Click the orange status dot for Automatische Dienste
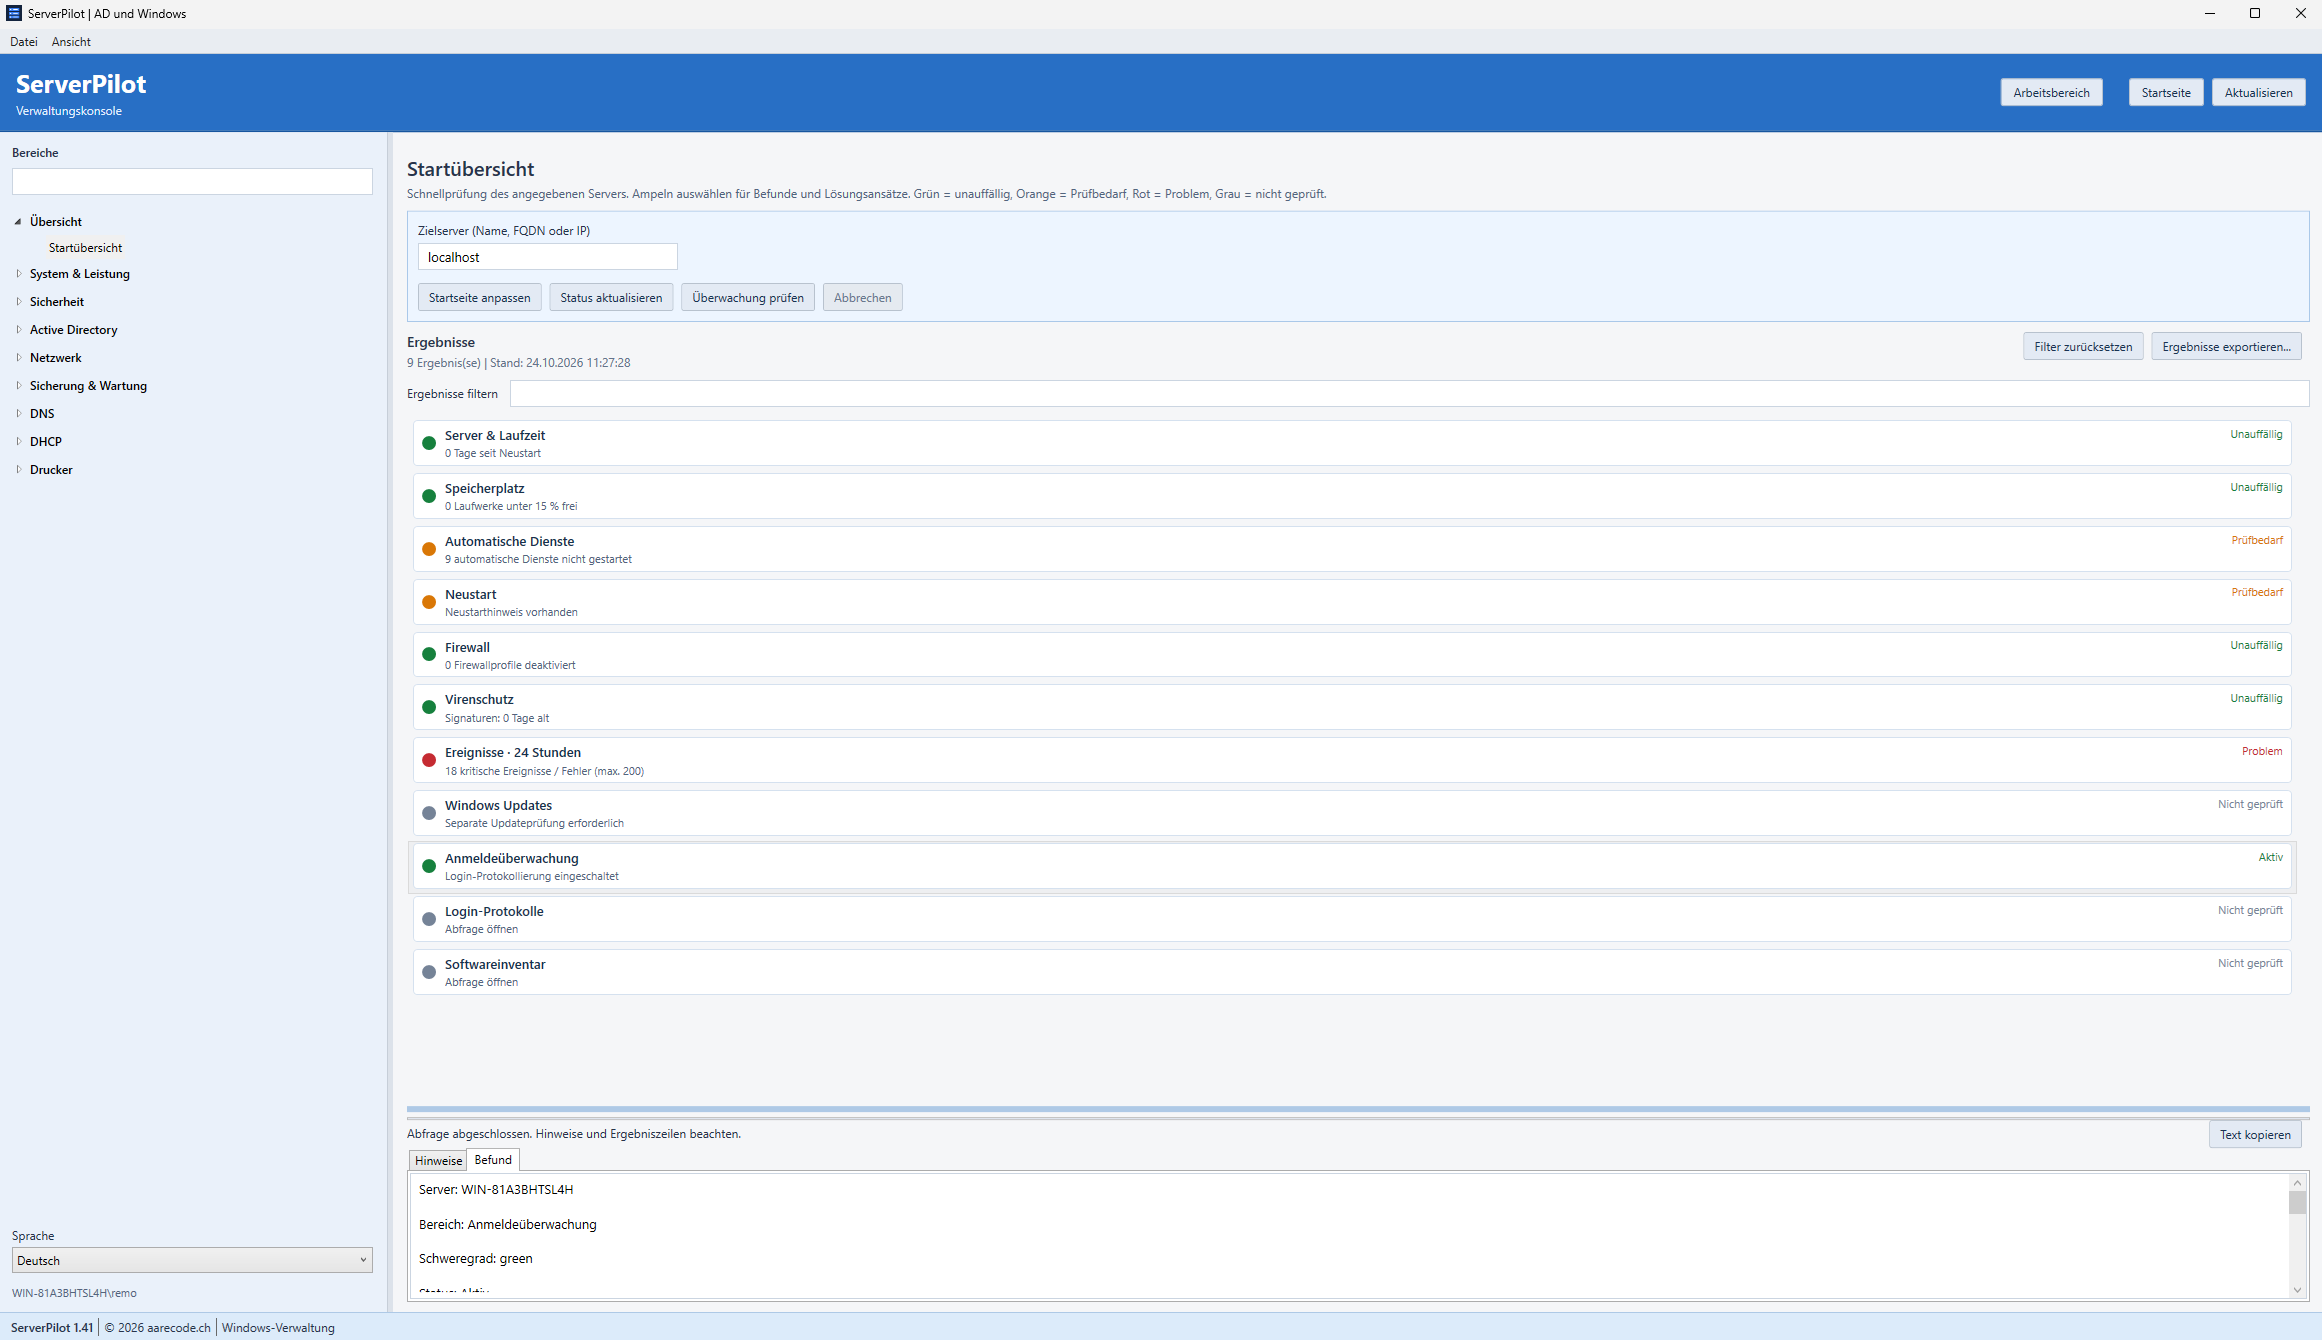This screenshot has height=1340, width=2322. coord(429,549)
